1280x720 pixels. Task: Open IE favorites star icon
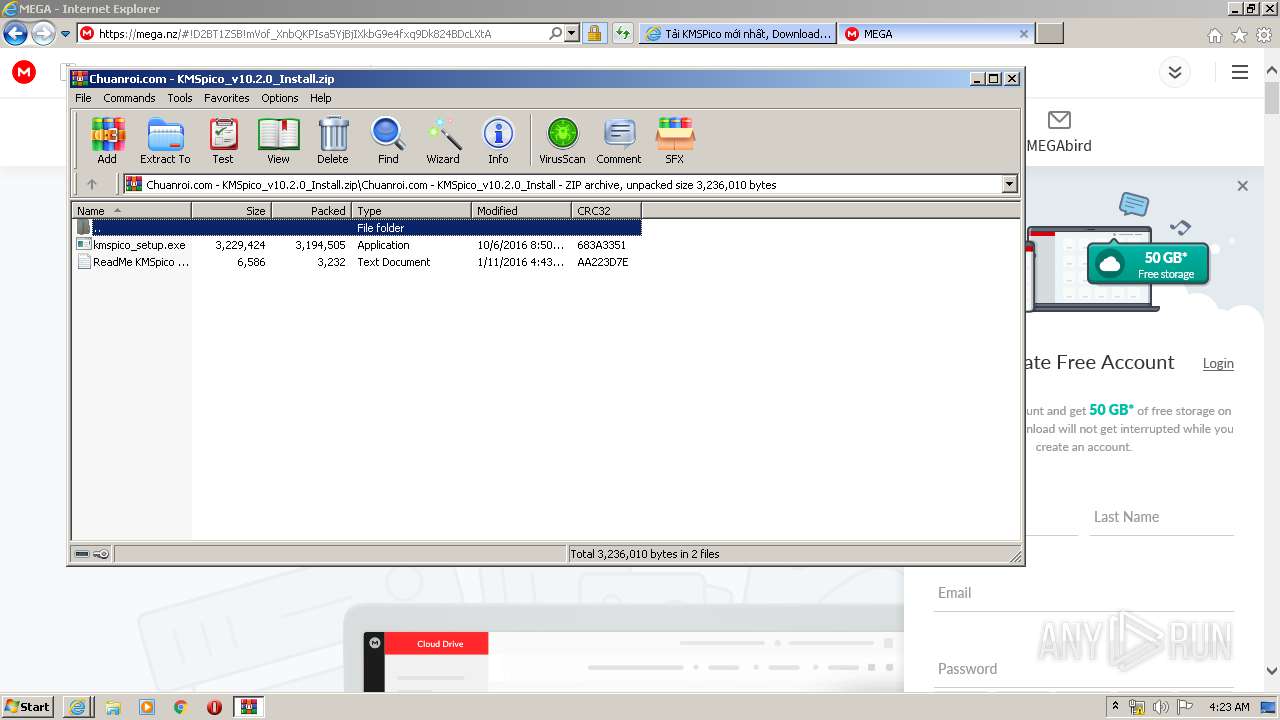click(1239, 35)
